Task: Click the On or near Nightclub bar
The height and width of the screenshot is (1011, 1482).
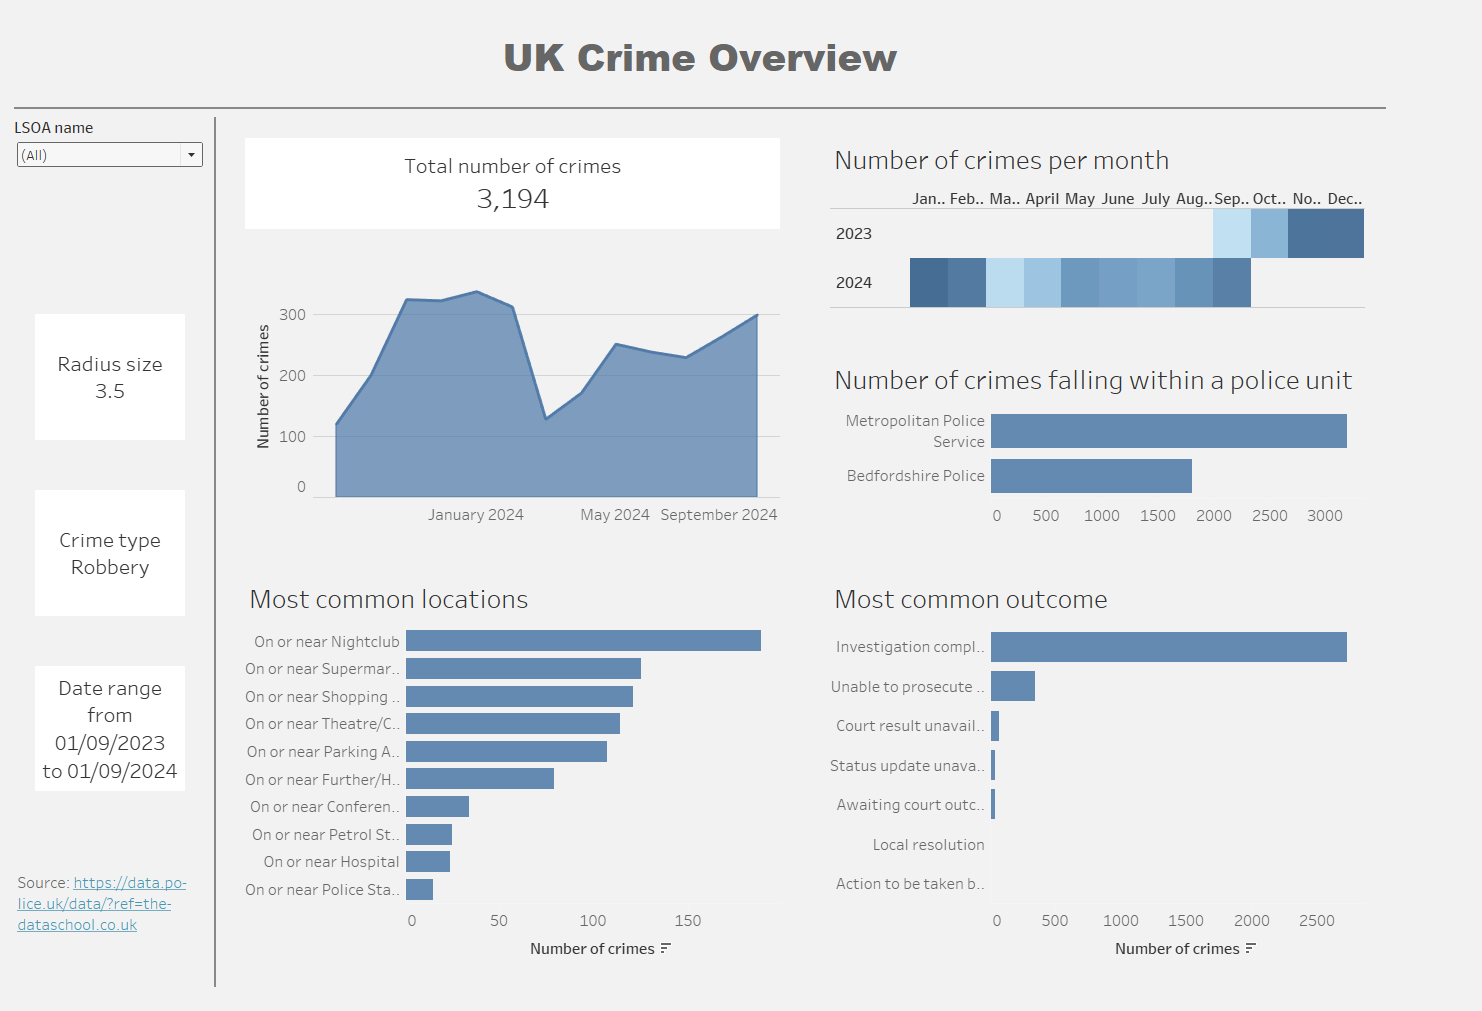Action: pyautogui.click(x=583, y=641)
